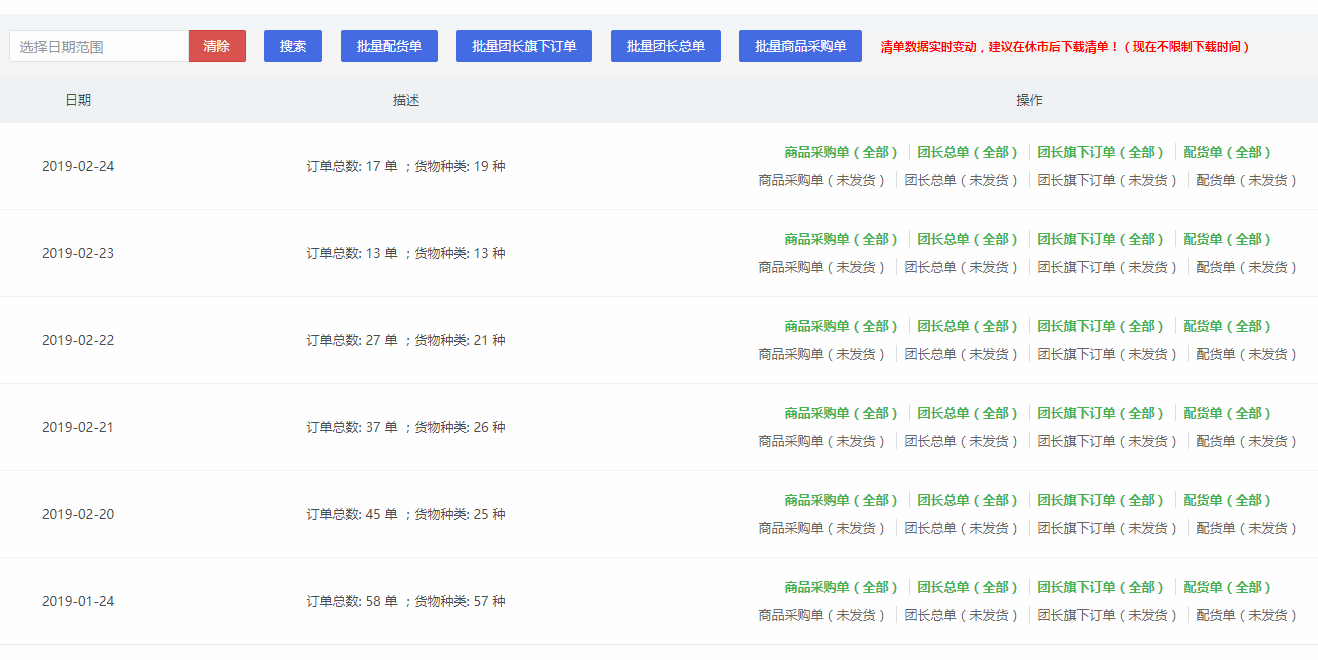The width and height of the screenshot is (1318, 660).
Task: Click the date range input field
Action: (99, 46)
